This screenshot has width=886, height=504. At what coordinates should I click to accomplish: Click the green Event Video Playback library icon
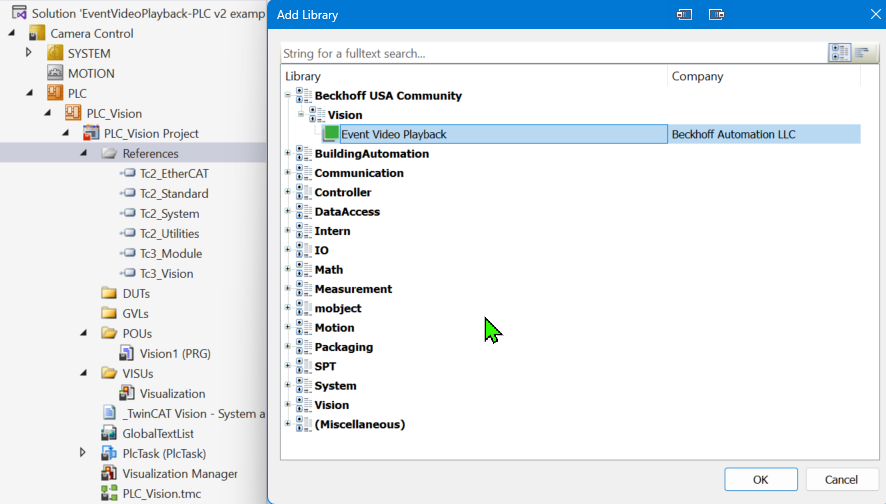(x=331, y=134)
